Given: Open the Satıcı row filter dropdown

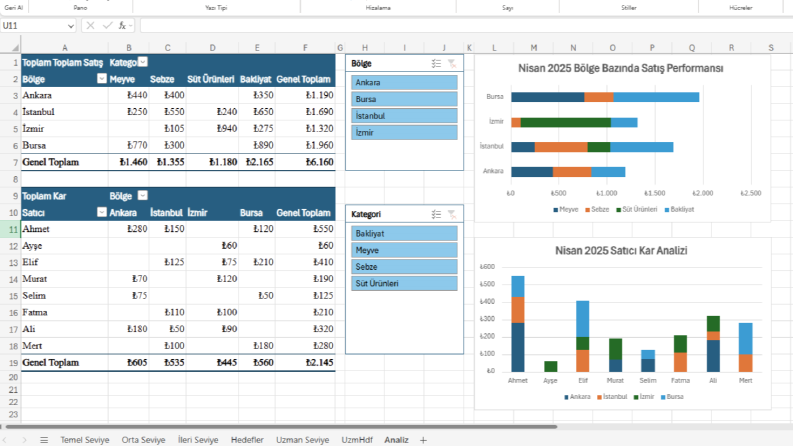Looking at the screenshot, I should [102, 212].
